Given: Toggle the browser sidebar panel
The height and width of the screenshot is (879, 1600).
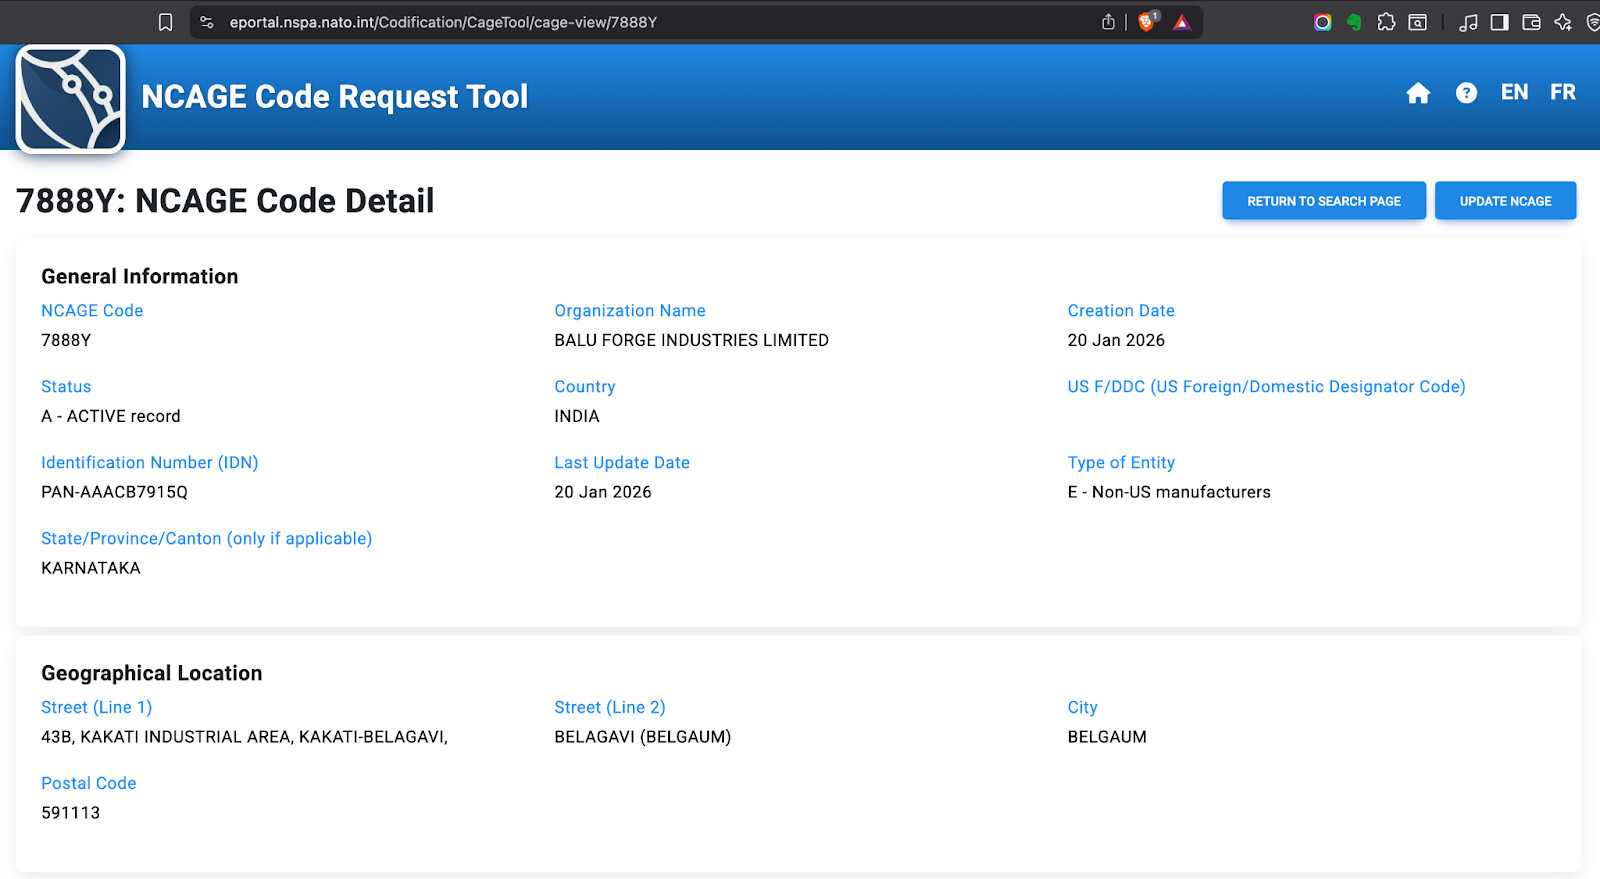Looking at the screenshot, I should (x=1499, y=22).
